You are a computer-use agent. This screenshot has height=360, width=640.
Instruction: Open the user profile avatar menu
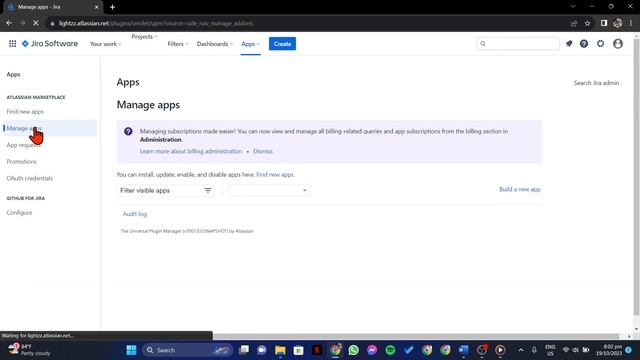coord(618,44)
